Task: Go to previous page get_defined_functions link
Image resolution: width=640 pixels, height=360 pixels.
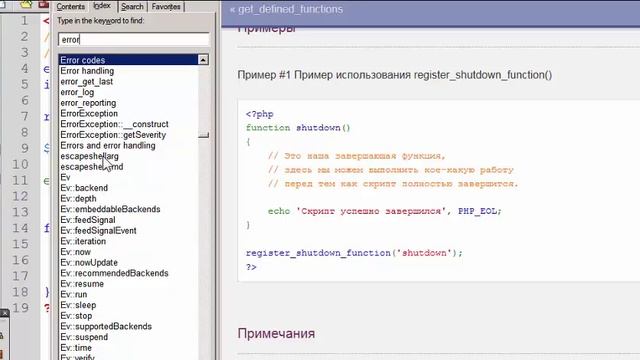Action: click(286, 9)
